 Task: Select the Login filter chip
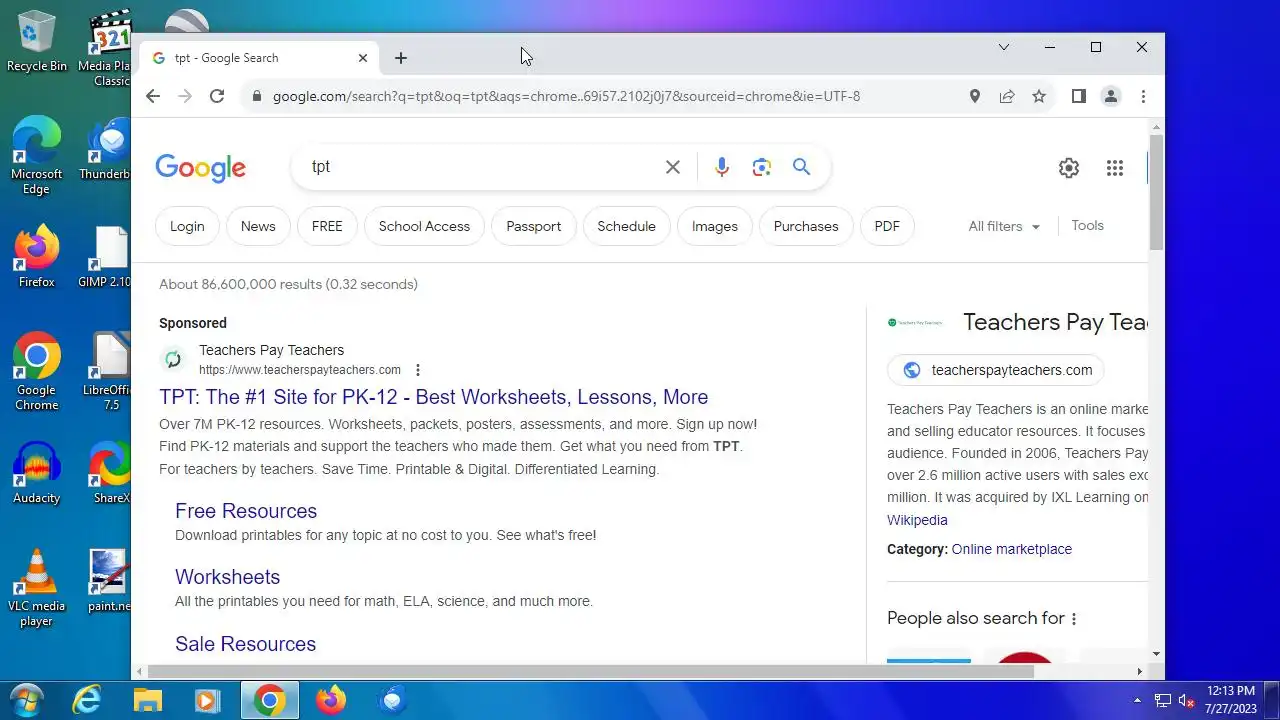click(x=187, y=226)
